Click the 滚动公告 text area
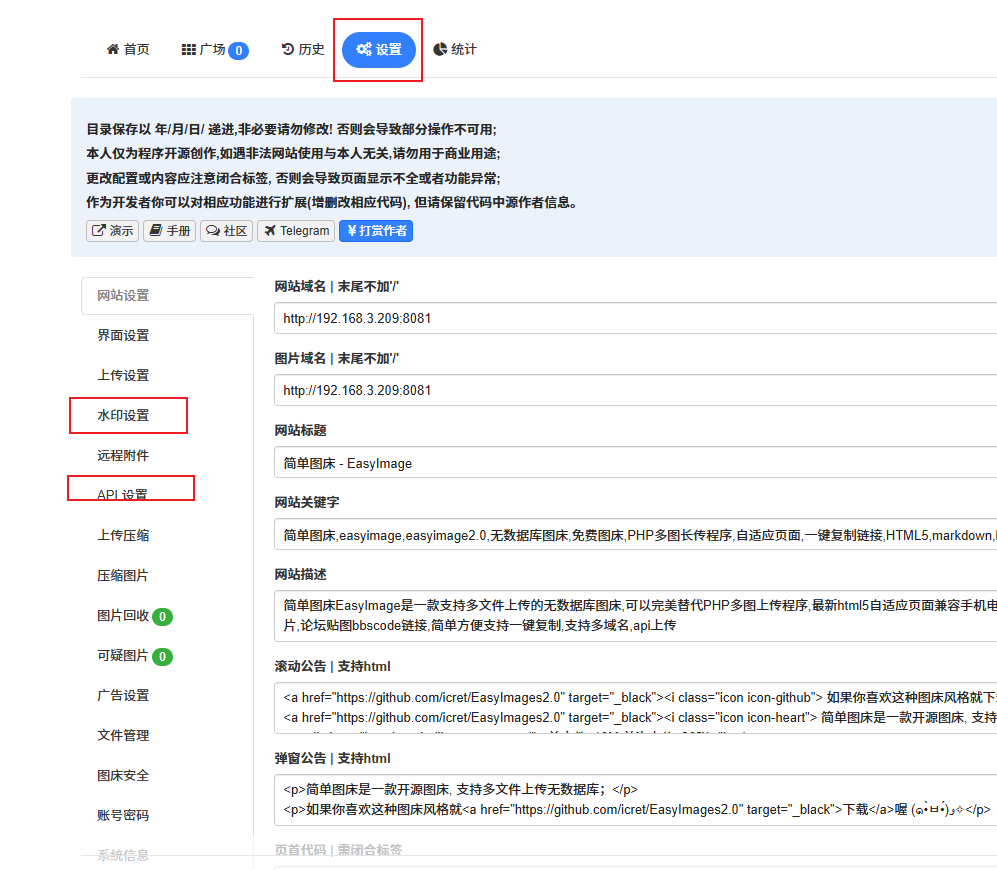The height and width of the screenshot is (870, 997). coord(635,708)
